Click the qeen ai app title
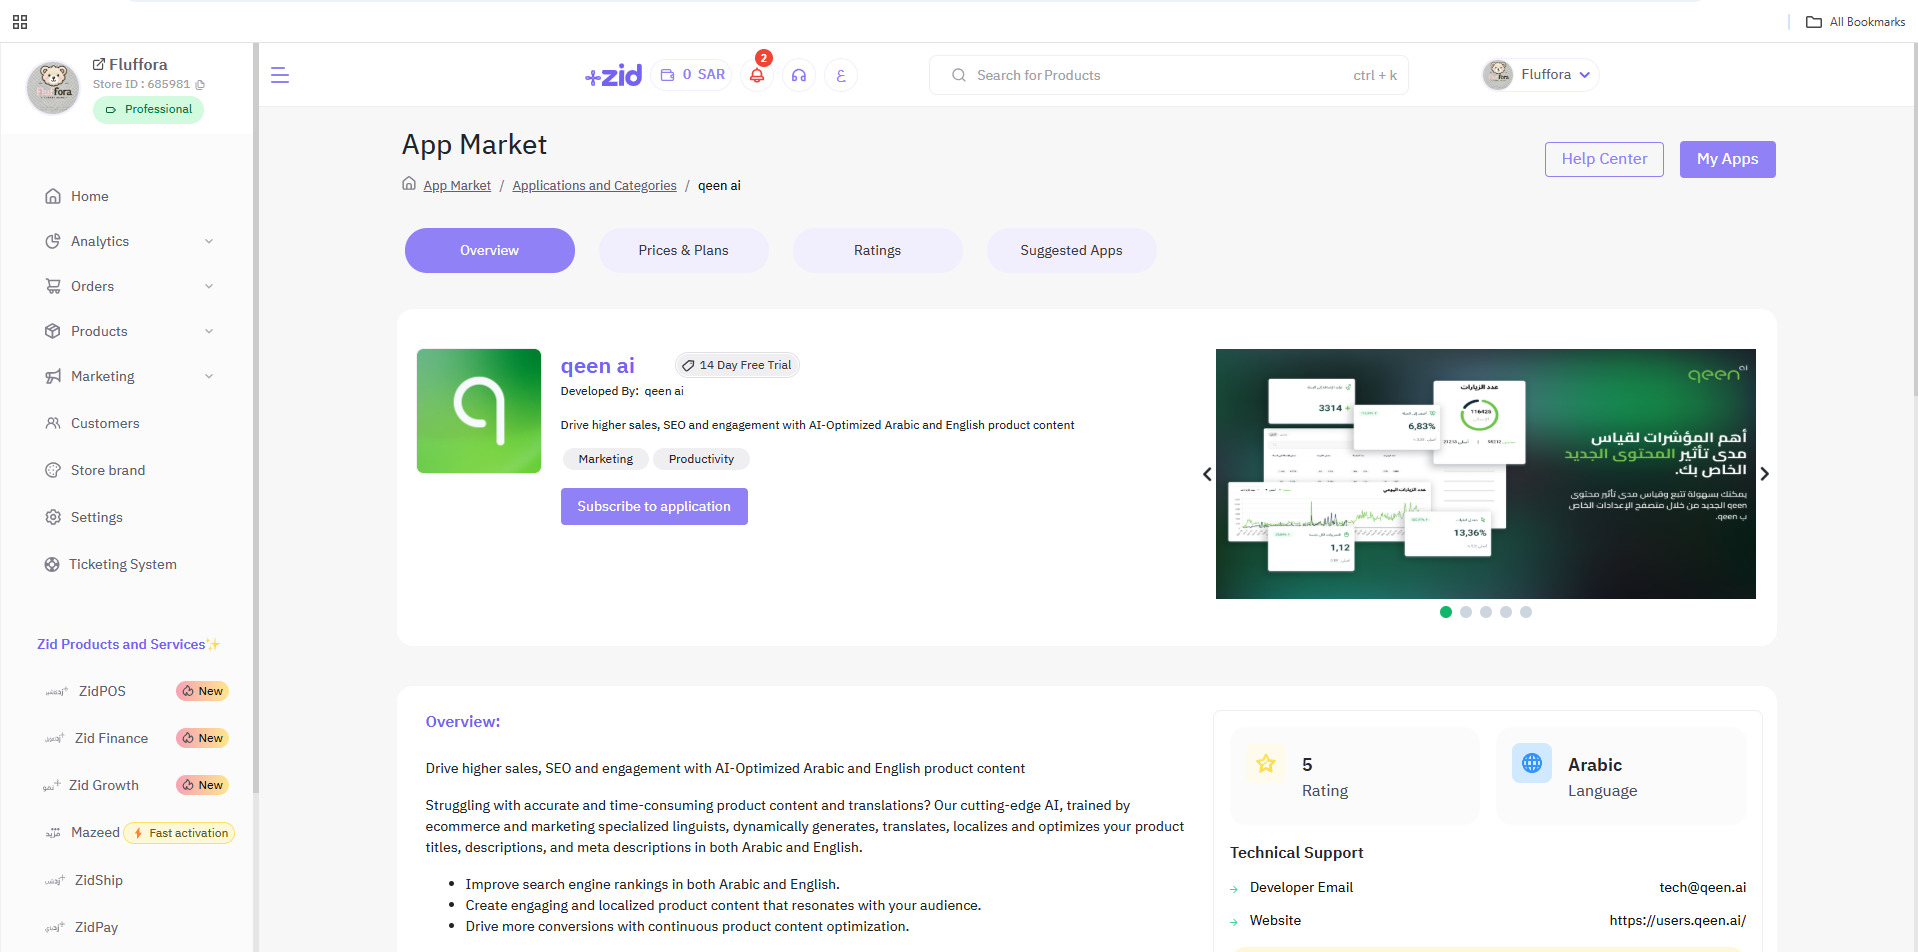The width and height of the screenshot is (1918, 952). 598,366
